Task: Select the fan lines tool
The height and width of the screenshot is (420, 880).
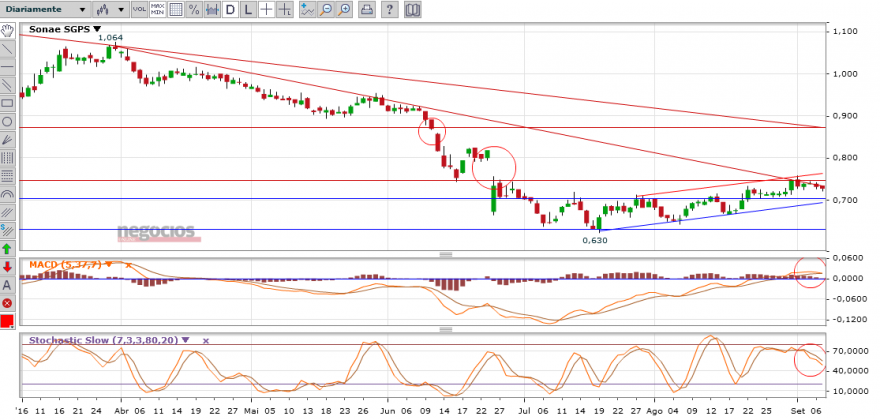Action: tap(7, 139)
